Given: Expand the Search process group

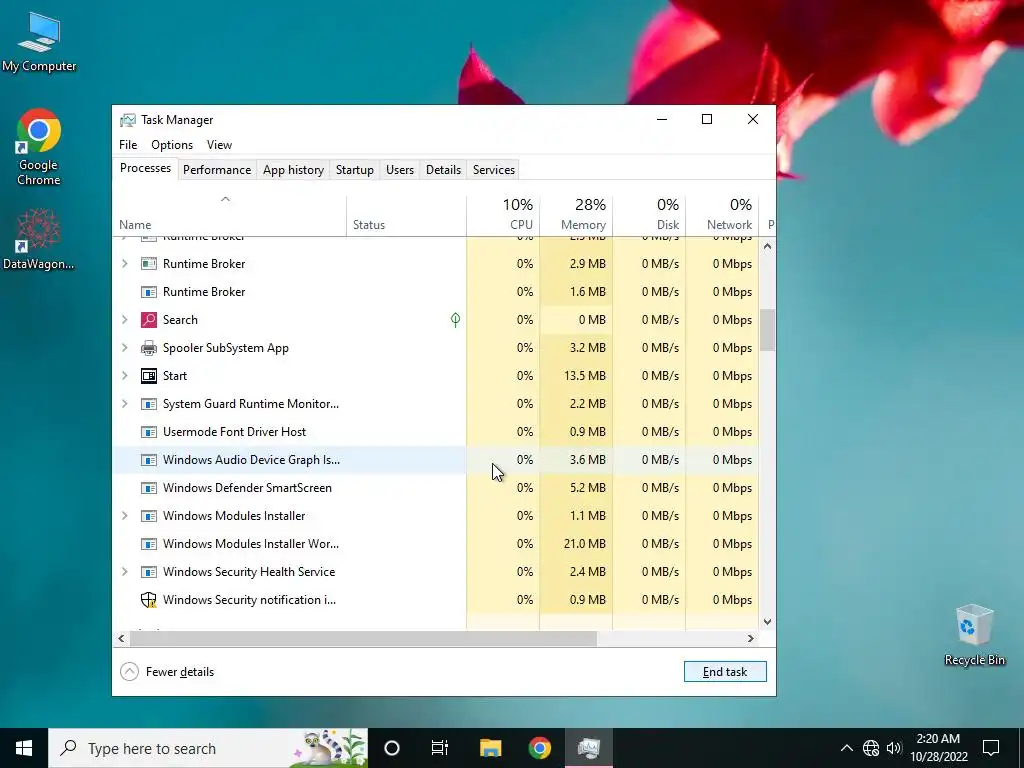Looking at the screenshot, I should point(125,320).
